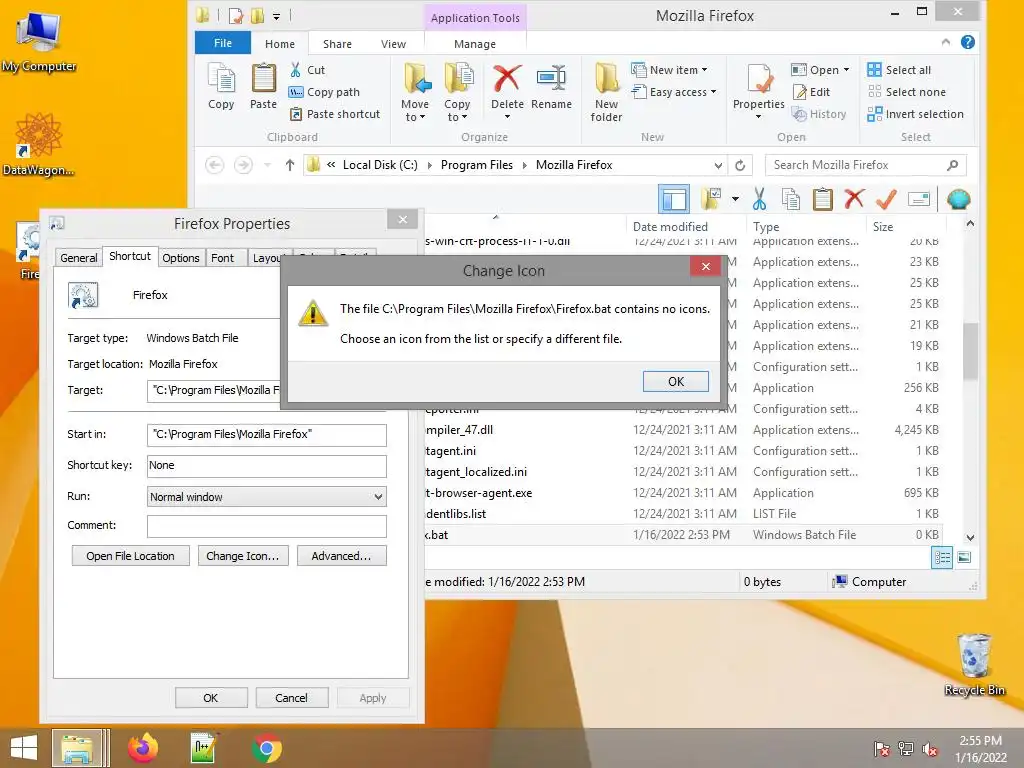Click the orange checkmark icon in lower toolbar
The height and width of the screenshot is (768, 1024).
(886, 199)
